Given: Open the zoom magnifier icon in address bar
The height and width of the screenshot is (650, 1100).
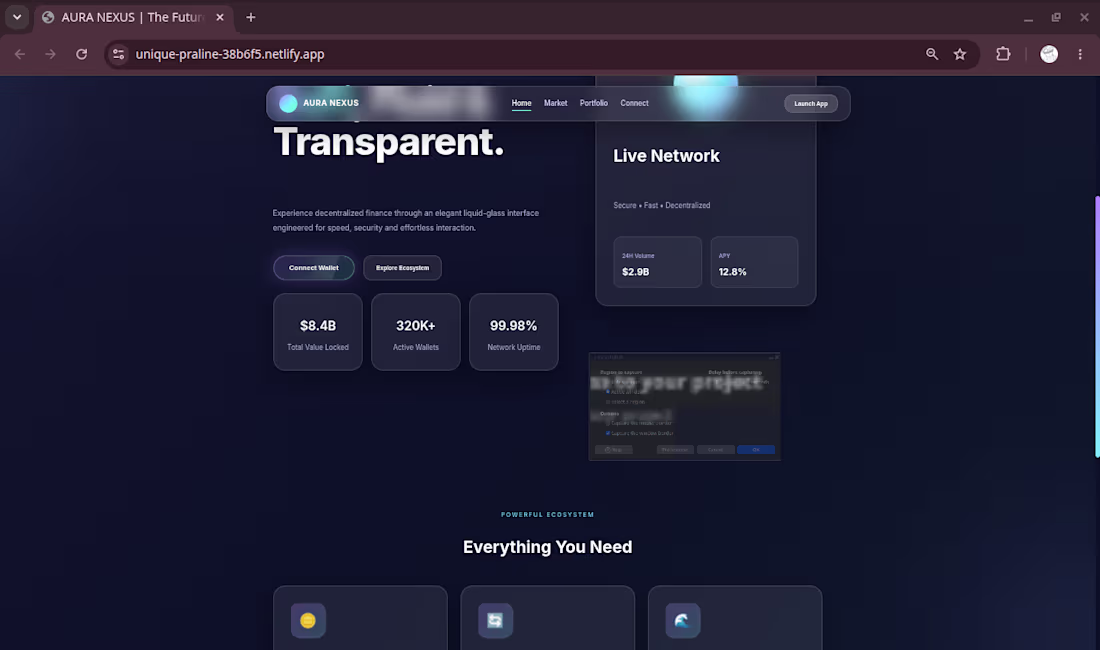Looking at the screenshot, I should coord(932,54).
